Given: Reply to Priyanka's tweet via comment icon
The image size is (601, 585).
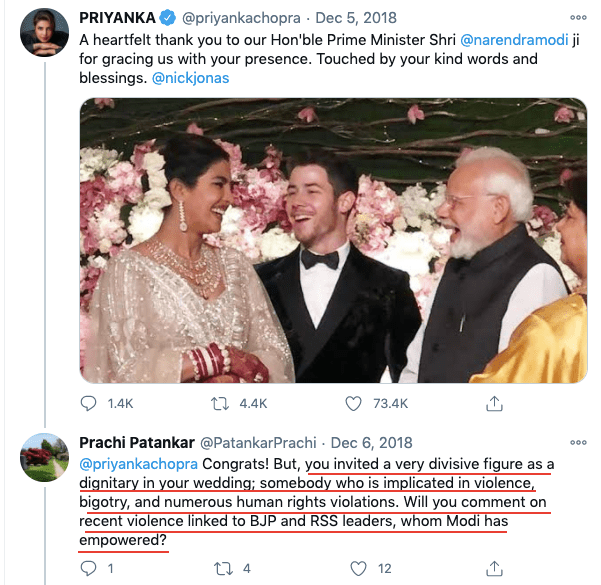Looking at the screenshot, I should (x=89, y=403).
